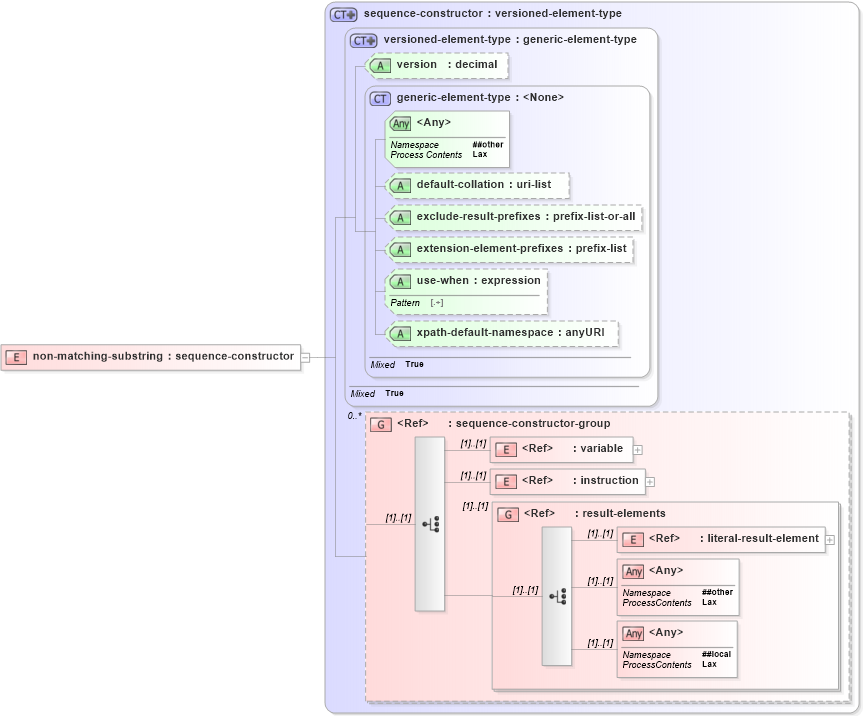This screenshot has width=863, height=716.
Task: Click the Any wildcard icon with ##local namespace
Action: (x=633, y=633)
